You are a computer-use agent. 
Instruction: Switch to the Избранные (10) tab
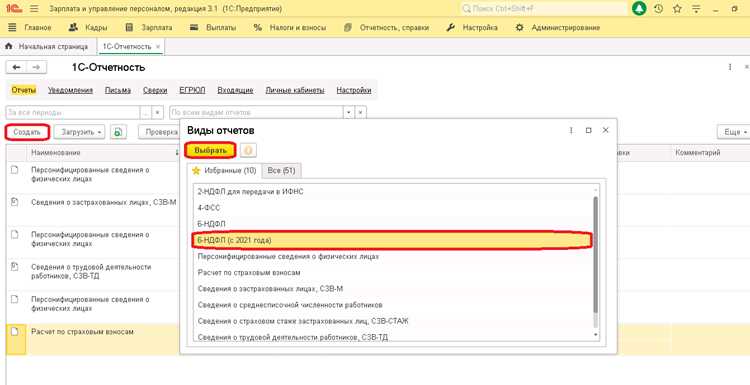point(224,171)
